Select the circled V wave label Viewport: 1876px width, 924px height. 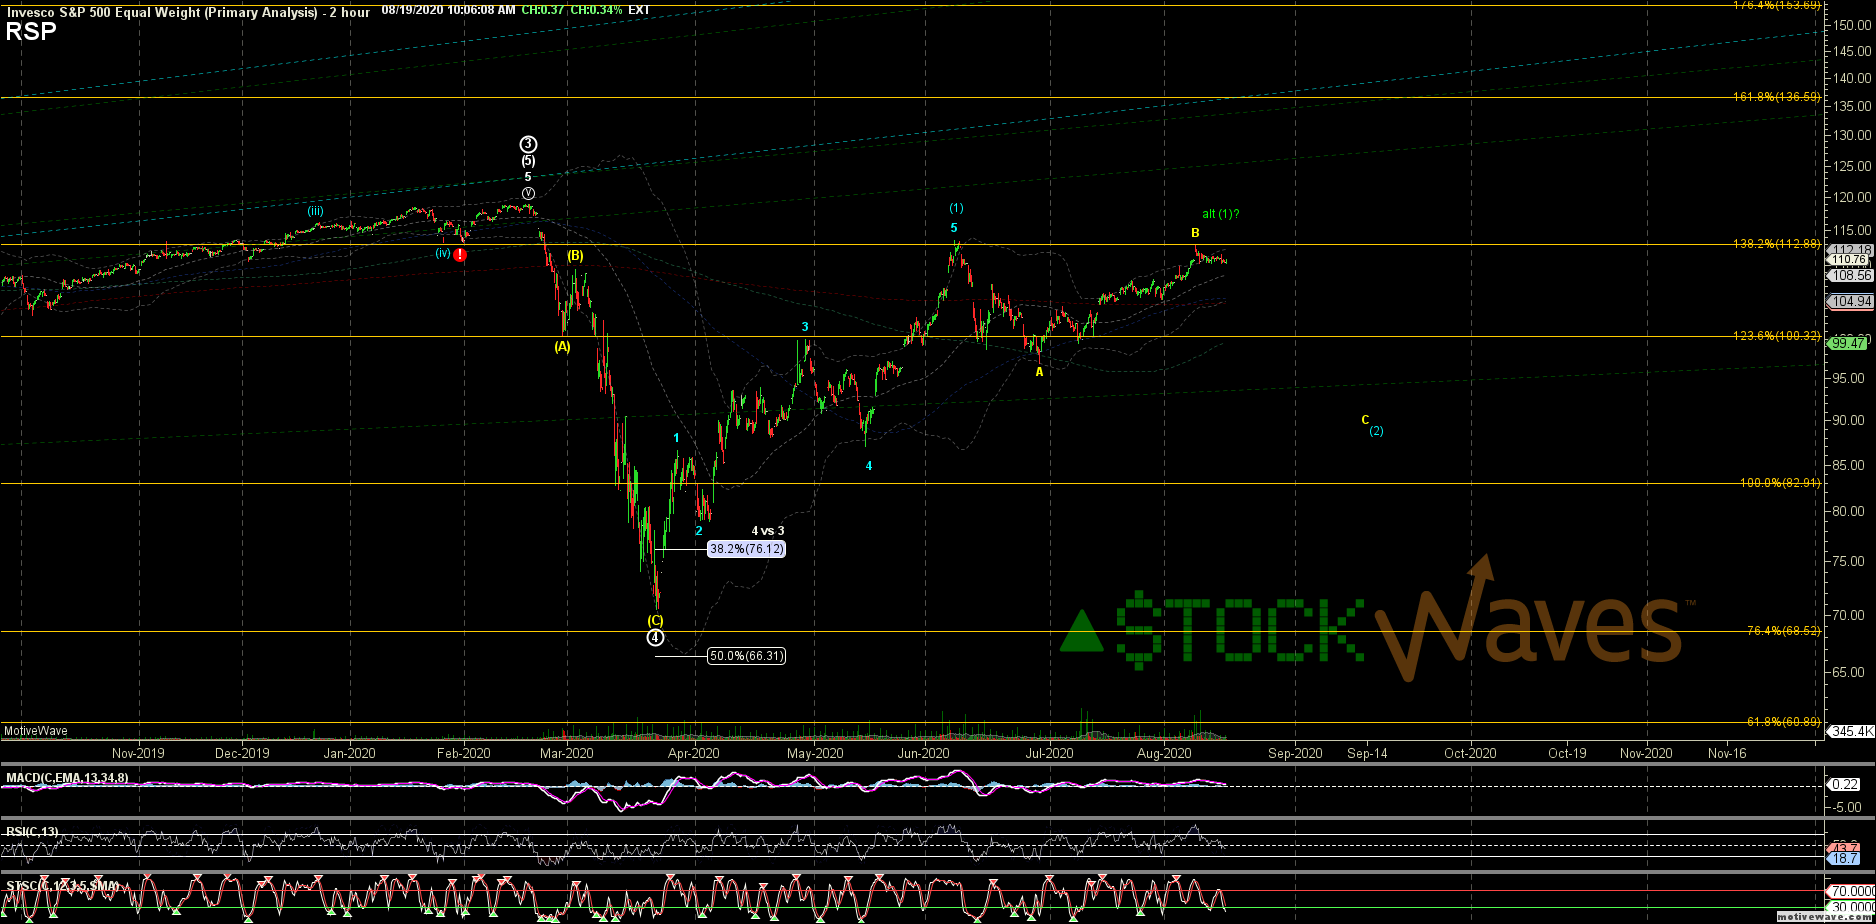click(x=528, y=193)
